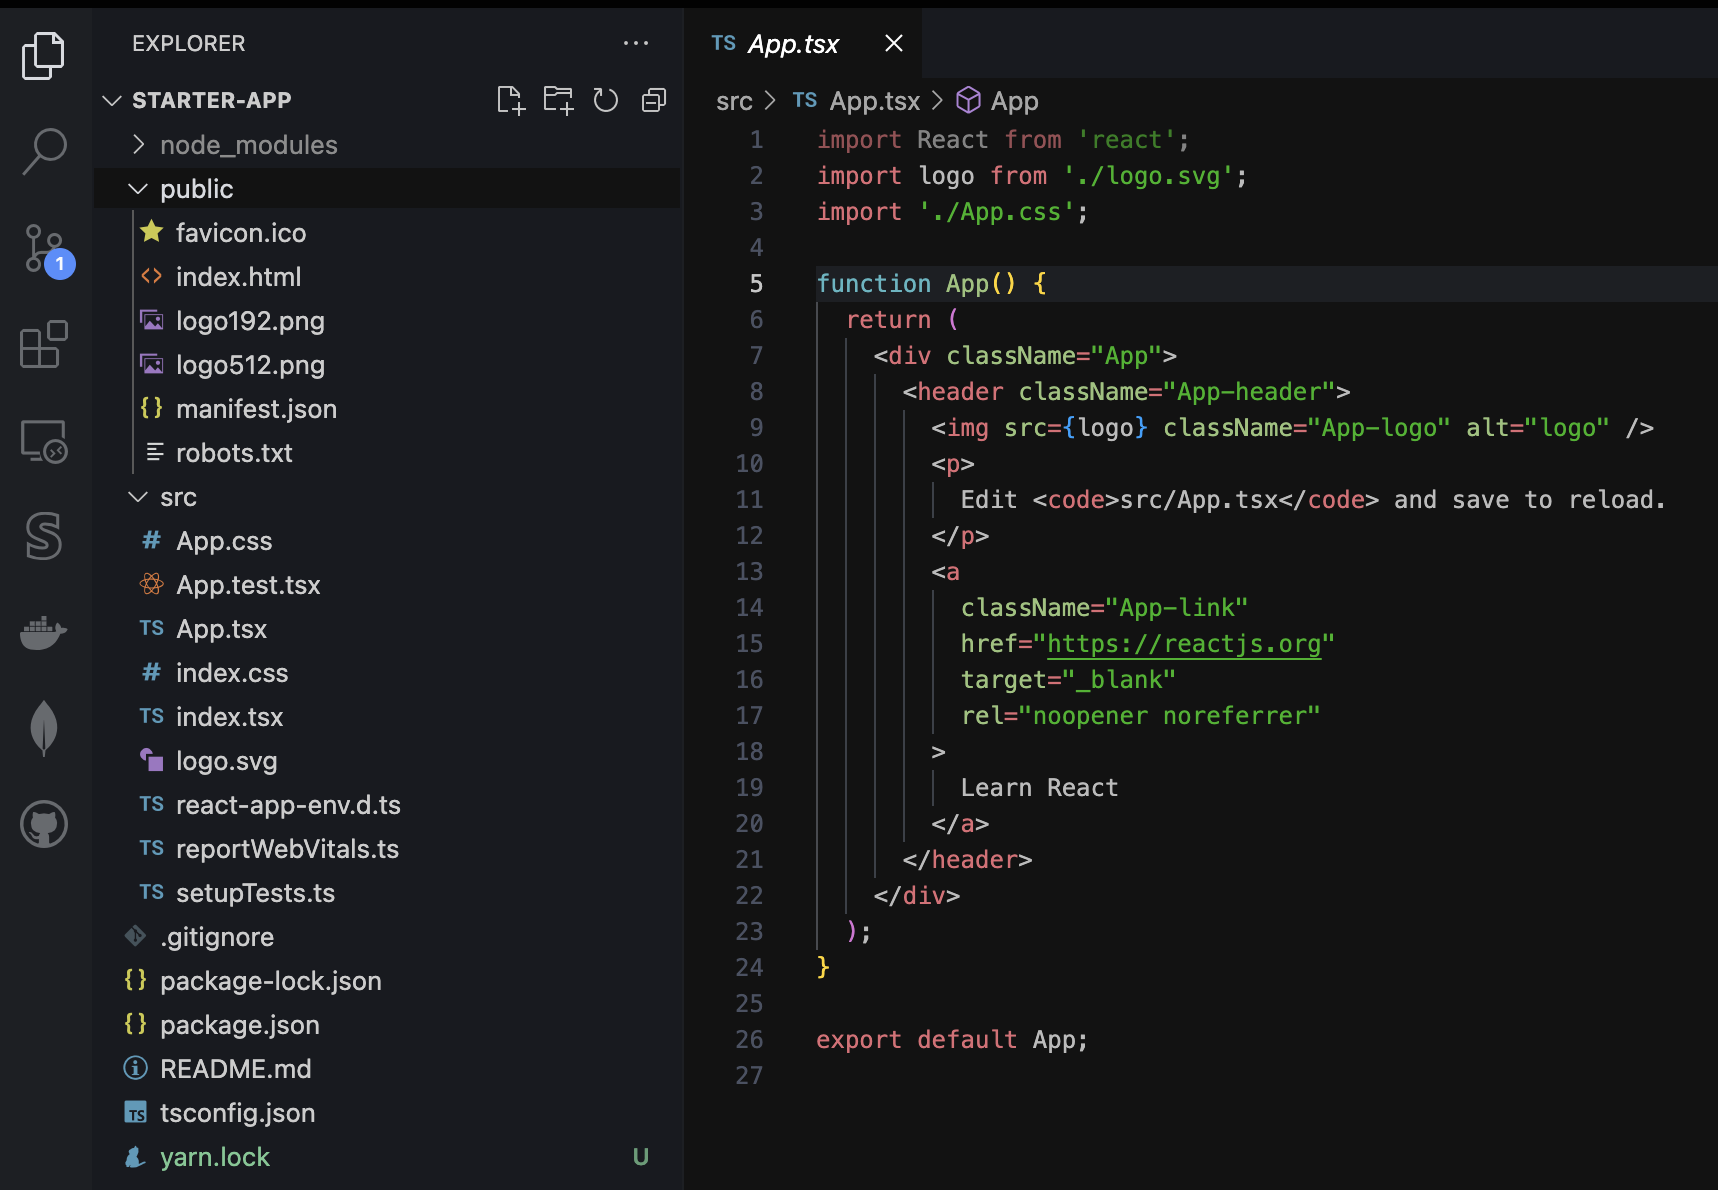Open yarn.lock file
This screenshot has height=1190, width=1718.
pyautogui.click(x=388, y=1157)
